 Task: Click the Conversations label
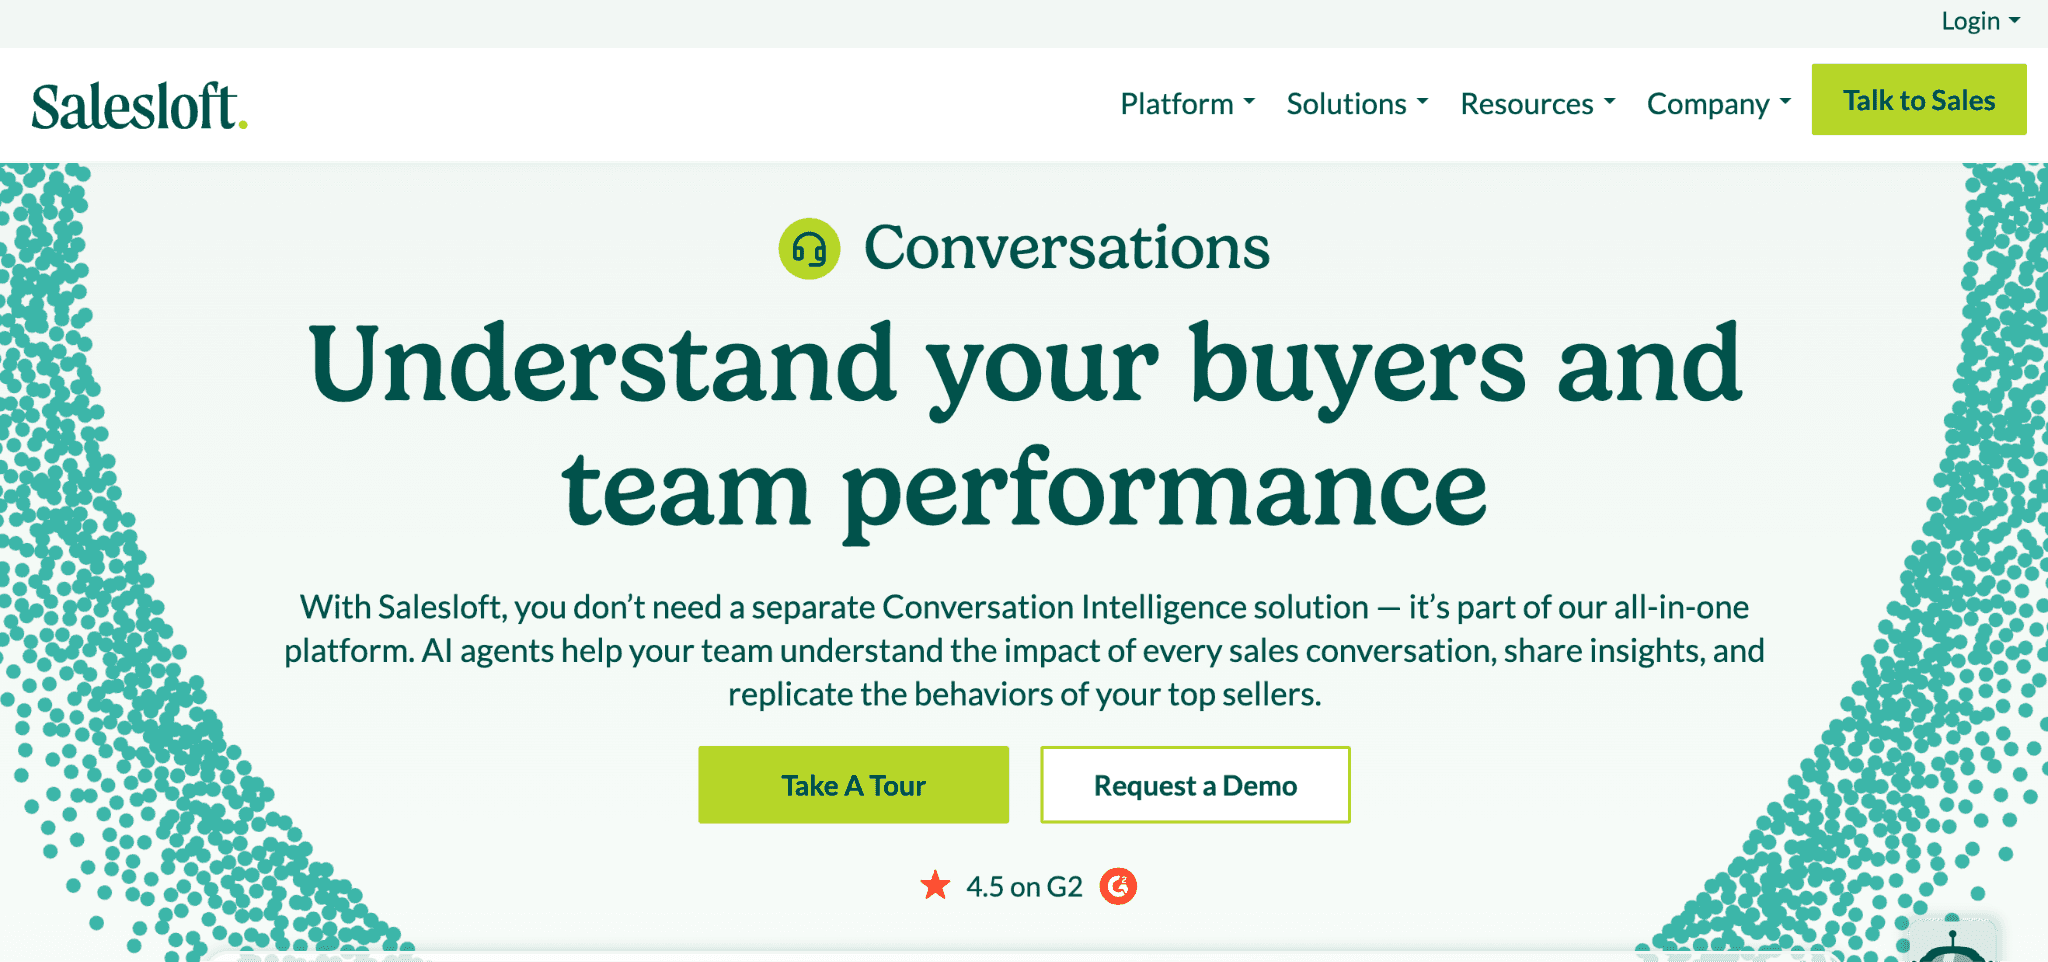click(1067, 247)
